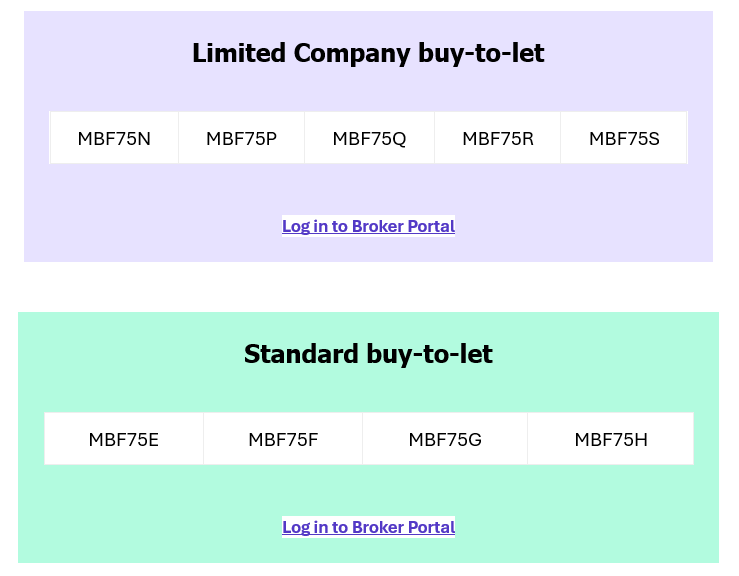Click the word Standard in the lower heading
This screenshot has height=576, width=739.
click(x=301, y=354)
